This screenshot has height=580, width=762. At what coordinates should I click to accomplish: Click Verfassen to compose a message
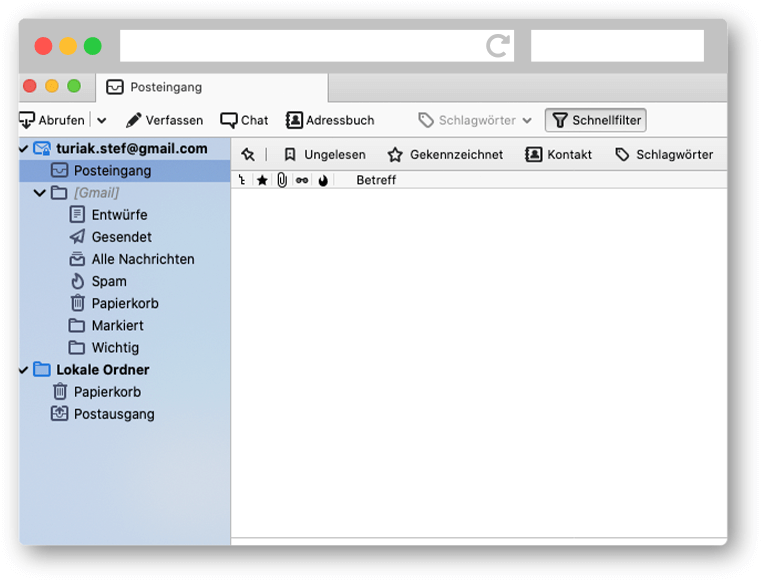point(165,120)
